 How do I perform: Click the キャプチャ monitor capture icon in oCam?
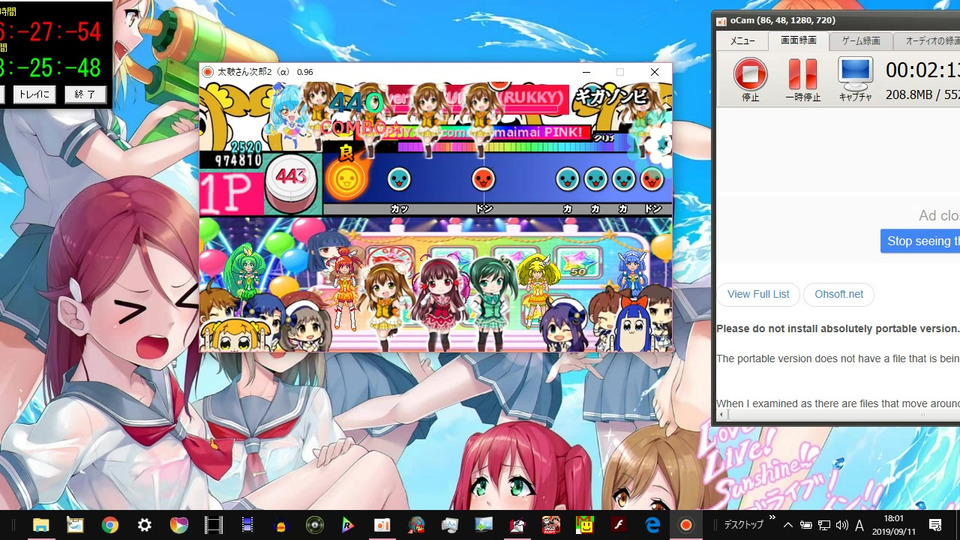[x=855, y=75]
